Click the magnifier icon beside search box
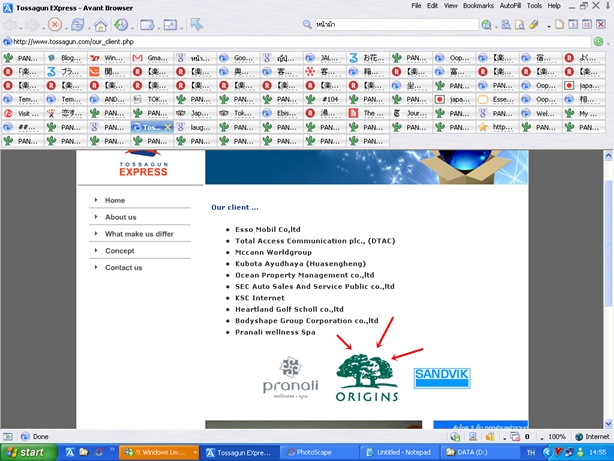 coord(307,24)
